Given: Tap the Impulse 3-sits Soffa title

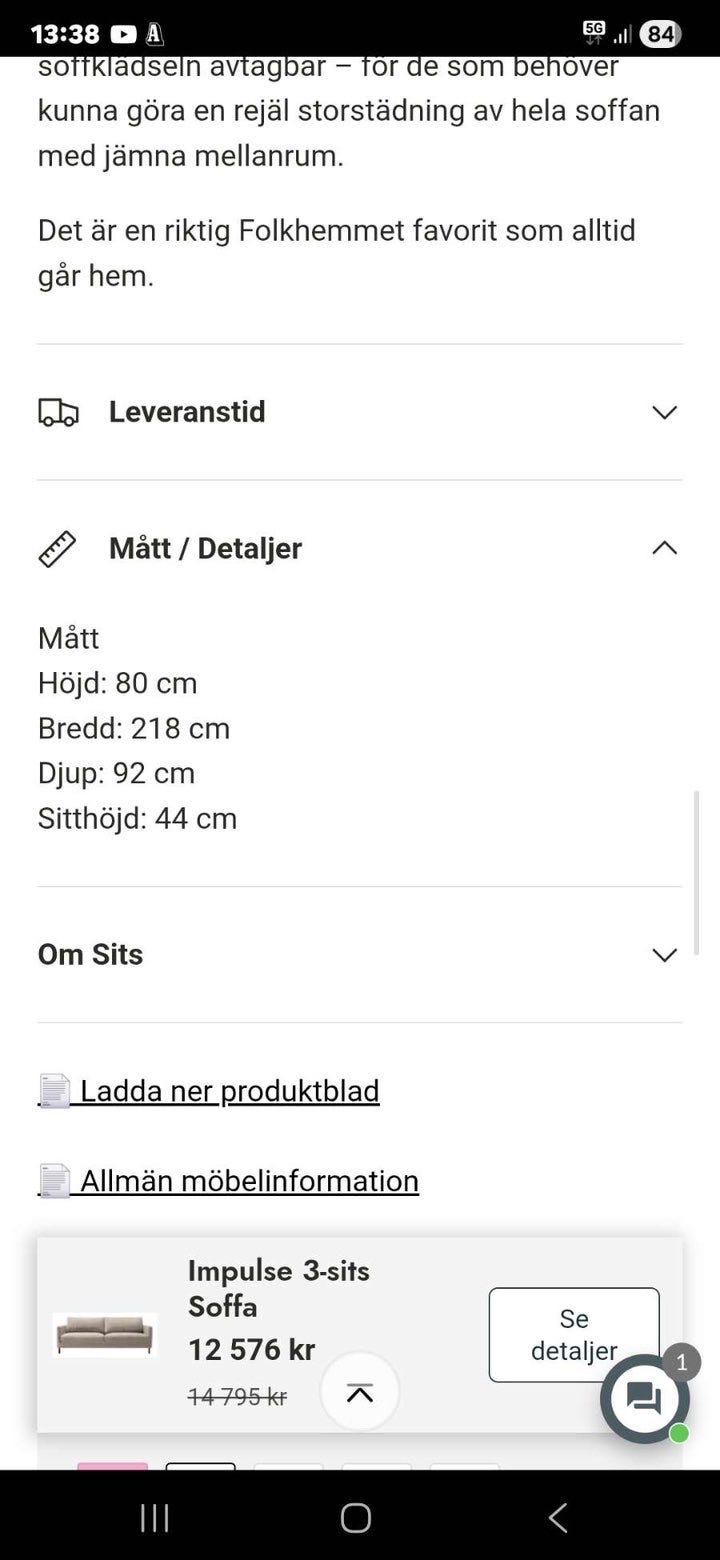Looking at the screenshot, I should click(x=279, y=1288).
